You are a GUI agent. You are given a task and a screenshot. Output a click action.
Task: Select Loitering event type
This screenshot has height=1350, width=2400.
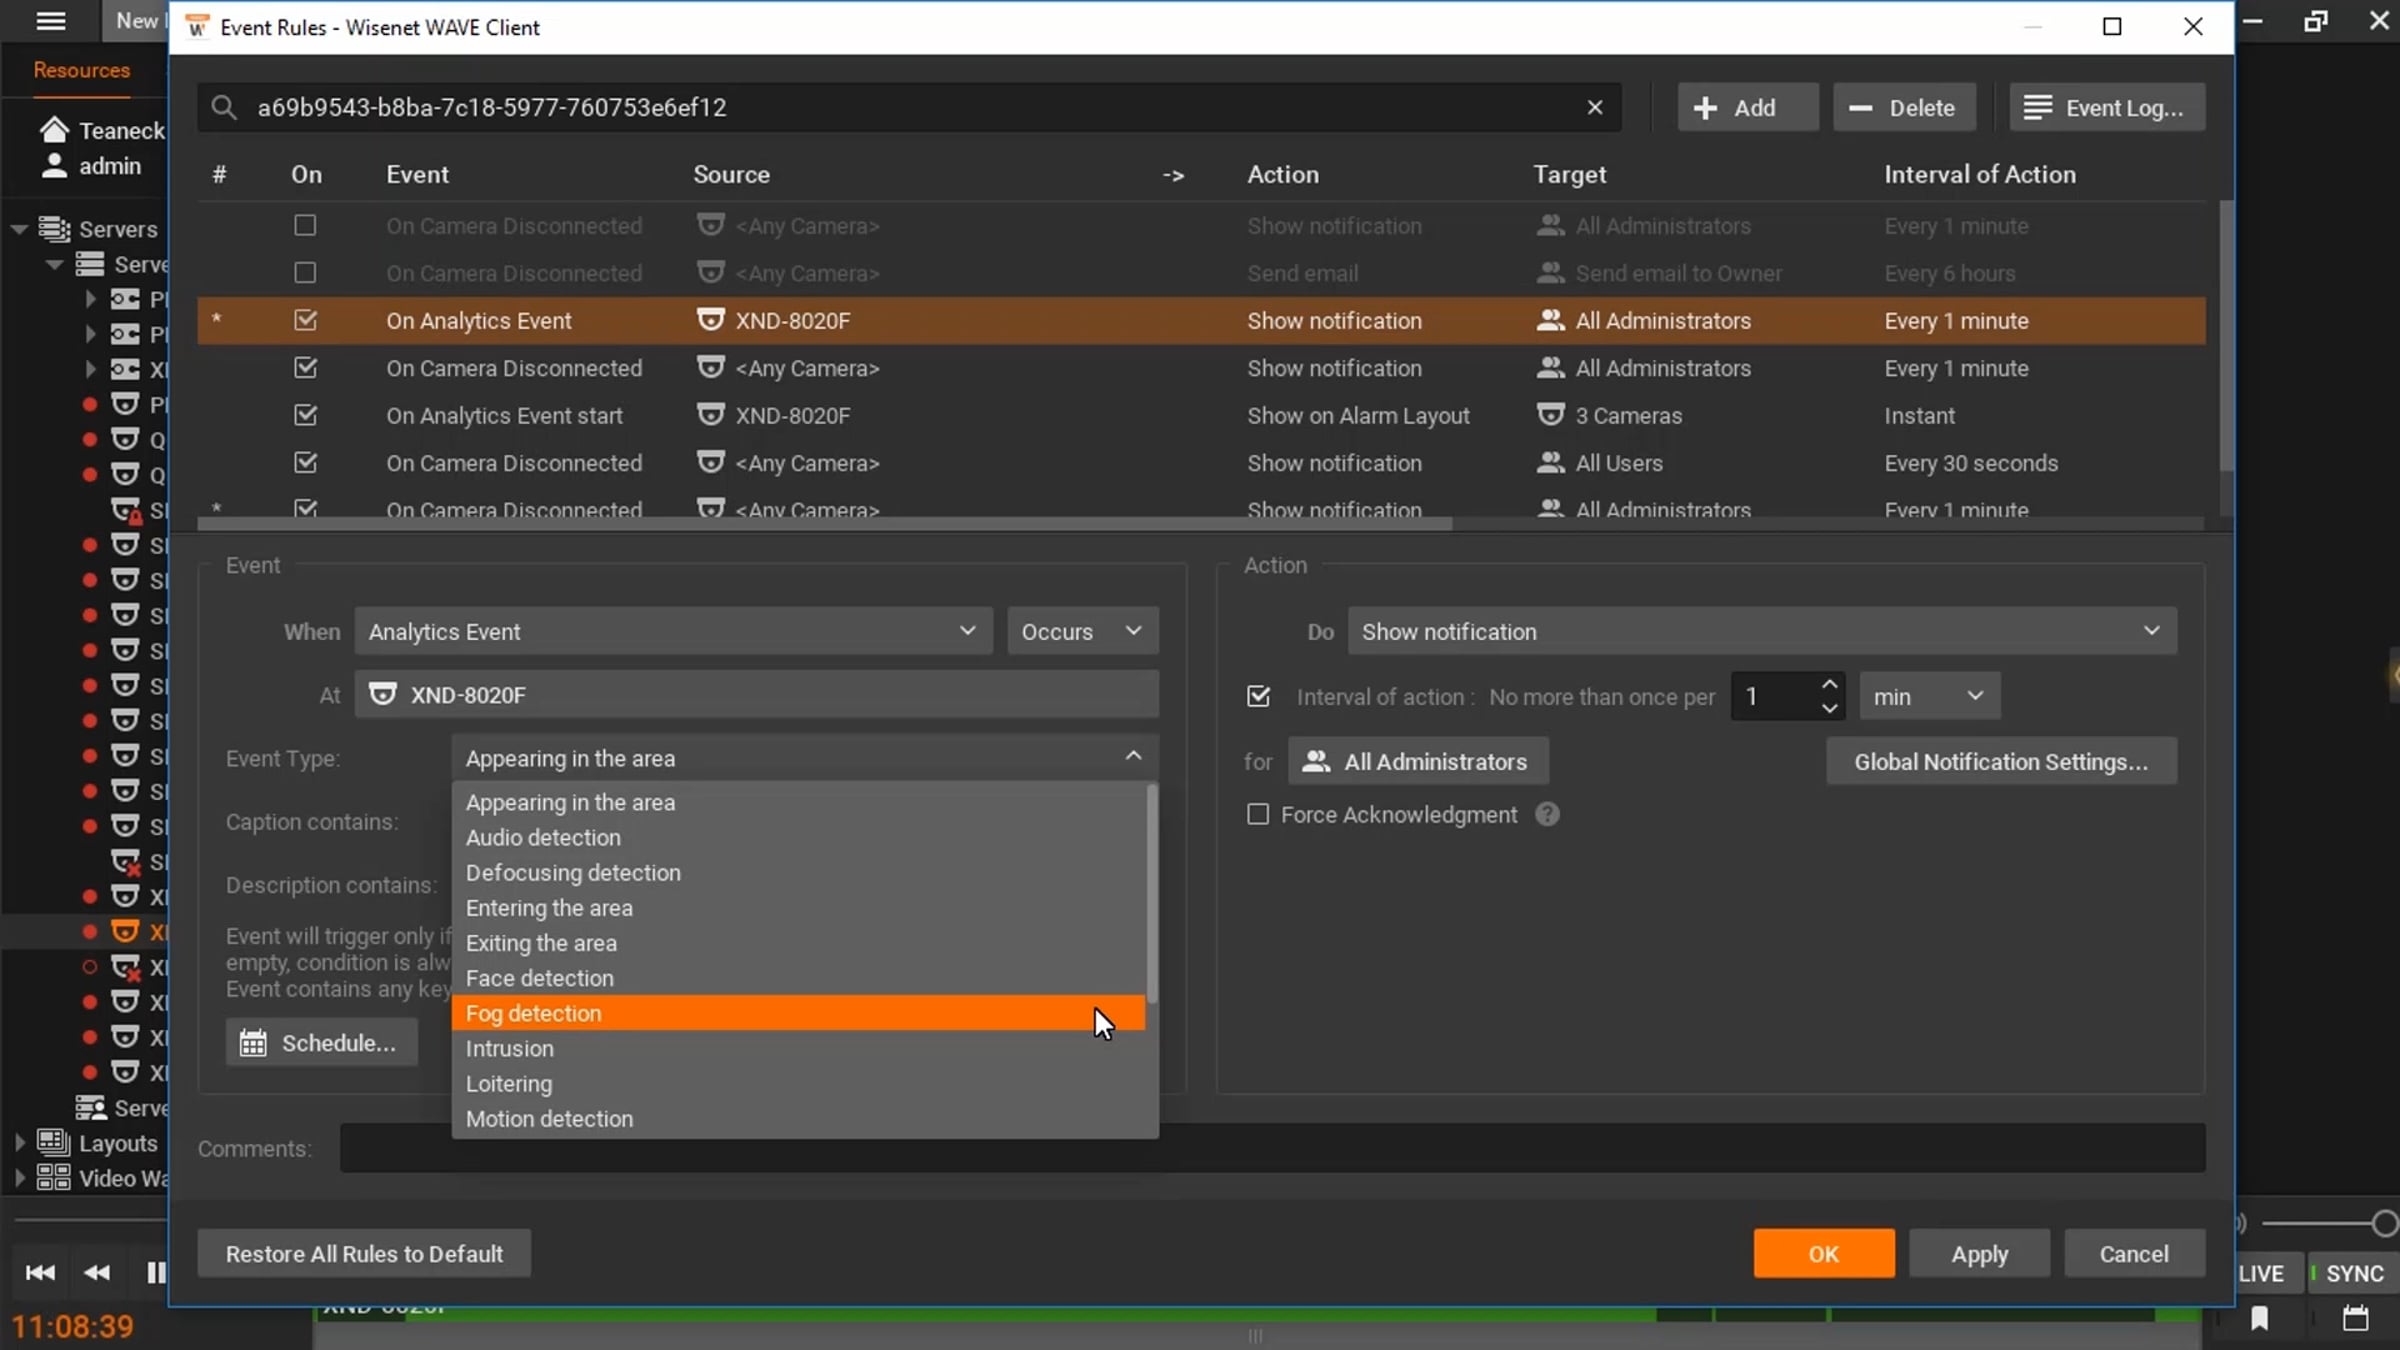click(798, 1084)
